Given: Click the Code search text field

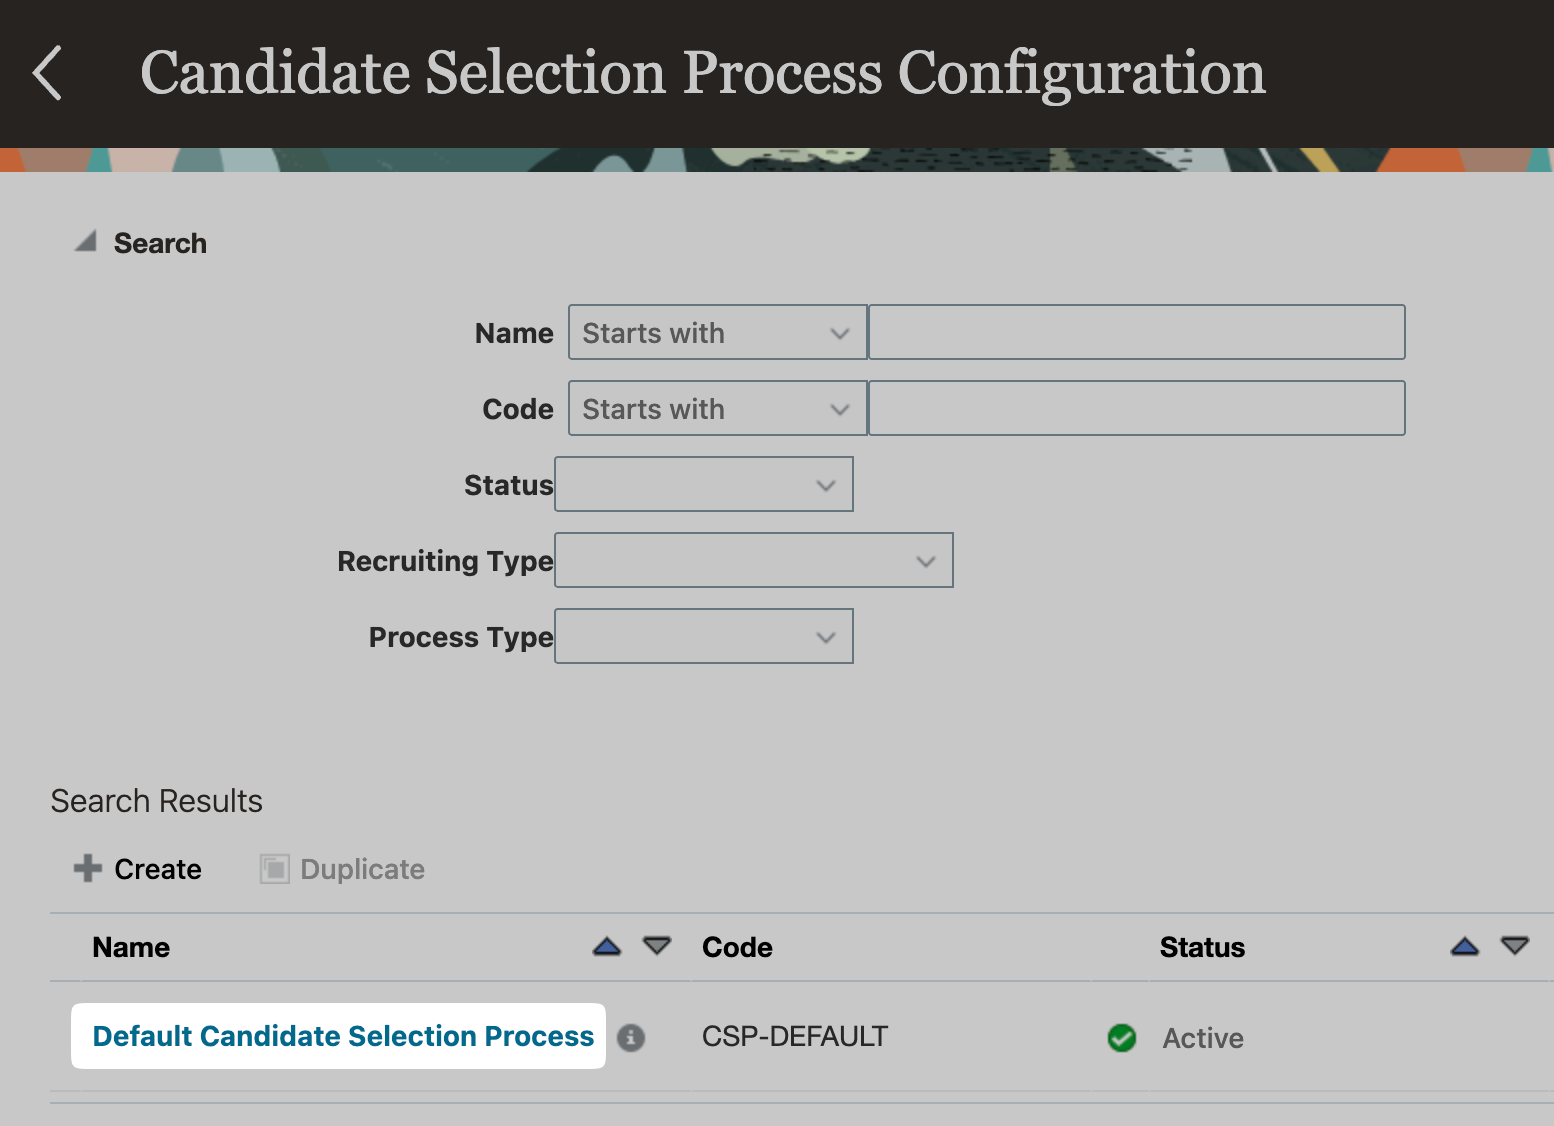Looking at the screenshot, I should (x=1137, y=408).
